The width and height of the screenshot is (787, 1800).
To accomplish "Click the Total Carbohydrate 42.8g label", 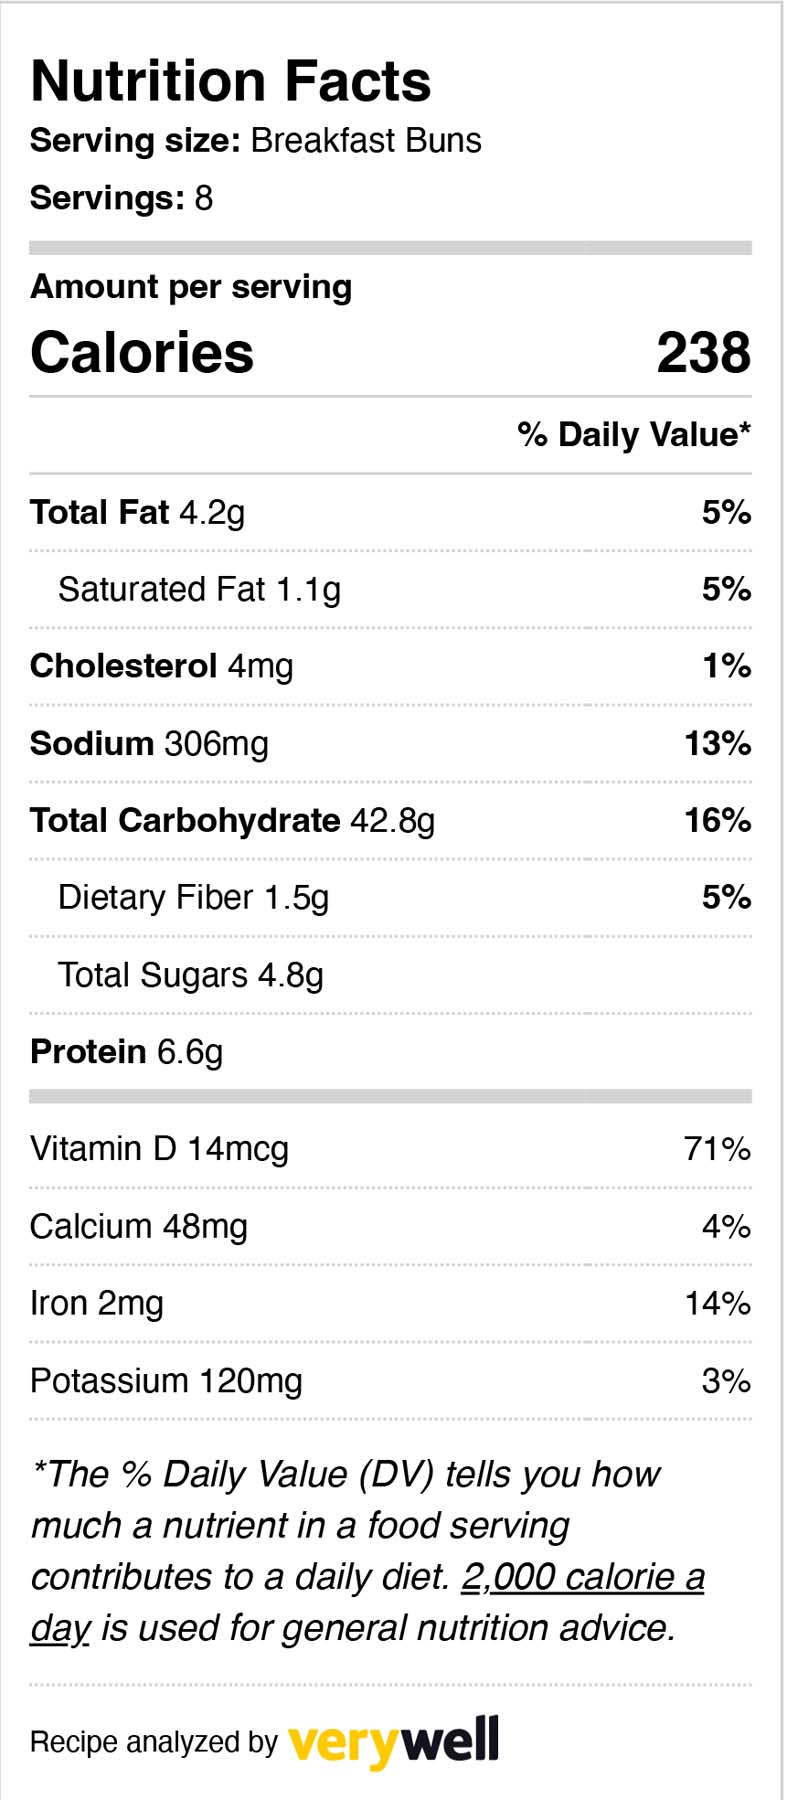I will (x=233, y=821).
